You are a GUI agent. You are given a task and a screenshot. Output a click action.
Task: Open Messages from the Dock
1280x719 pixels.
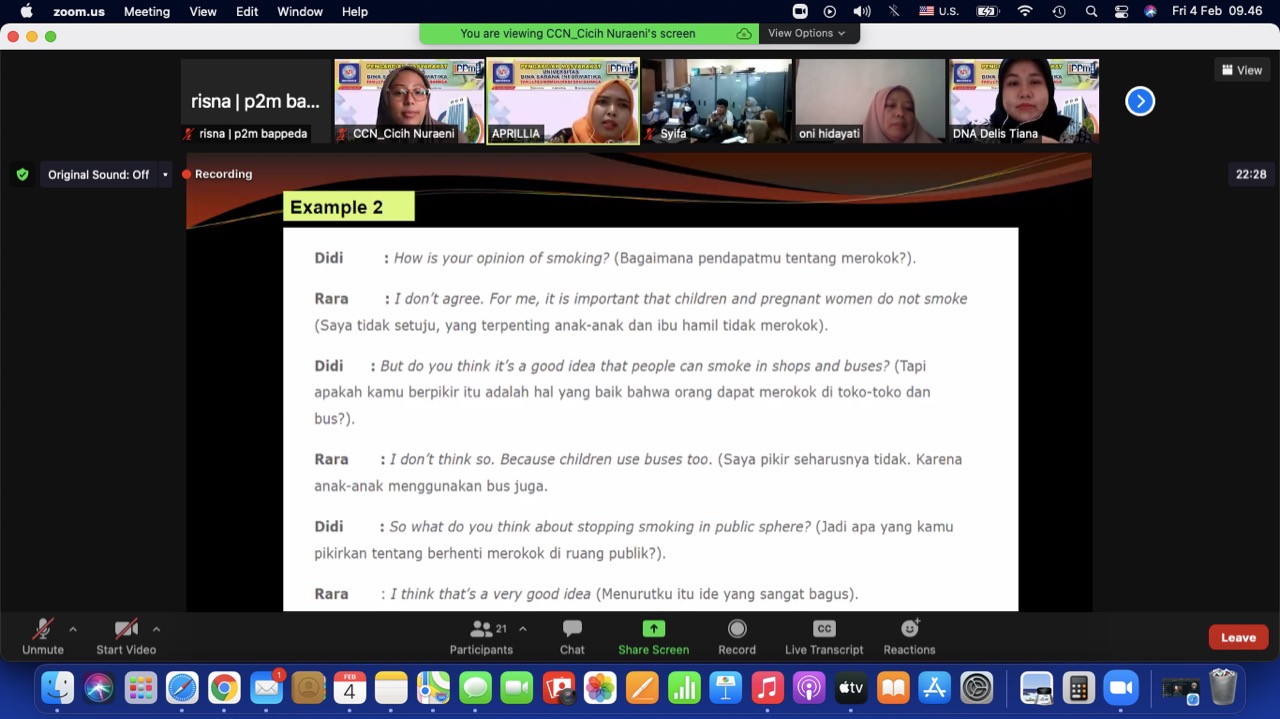(475, 687)
